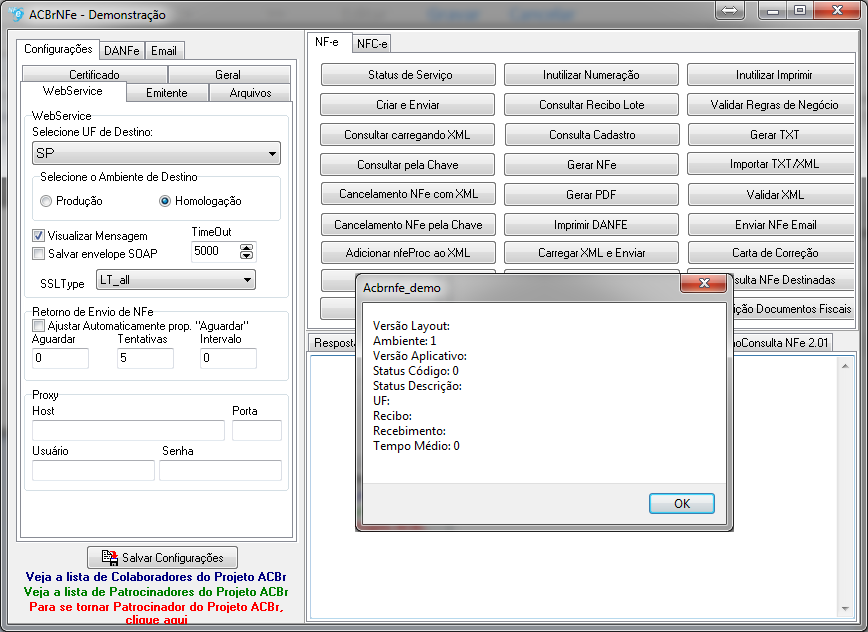Switch to the Configurações tab
Image resolution: width=868 pixels, height=632 pixels.
click(58, 49)
